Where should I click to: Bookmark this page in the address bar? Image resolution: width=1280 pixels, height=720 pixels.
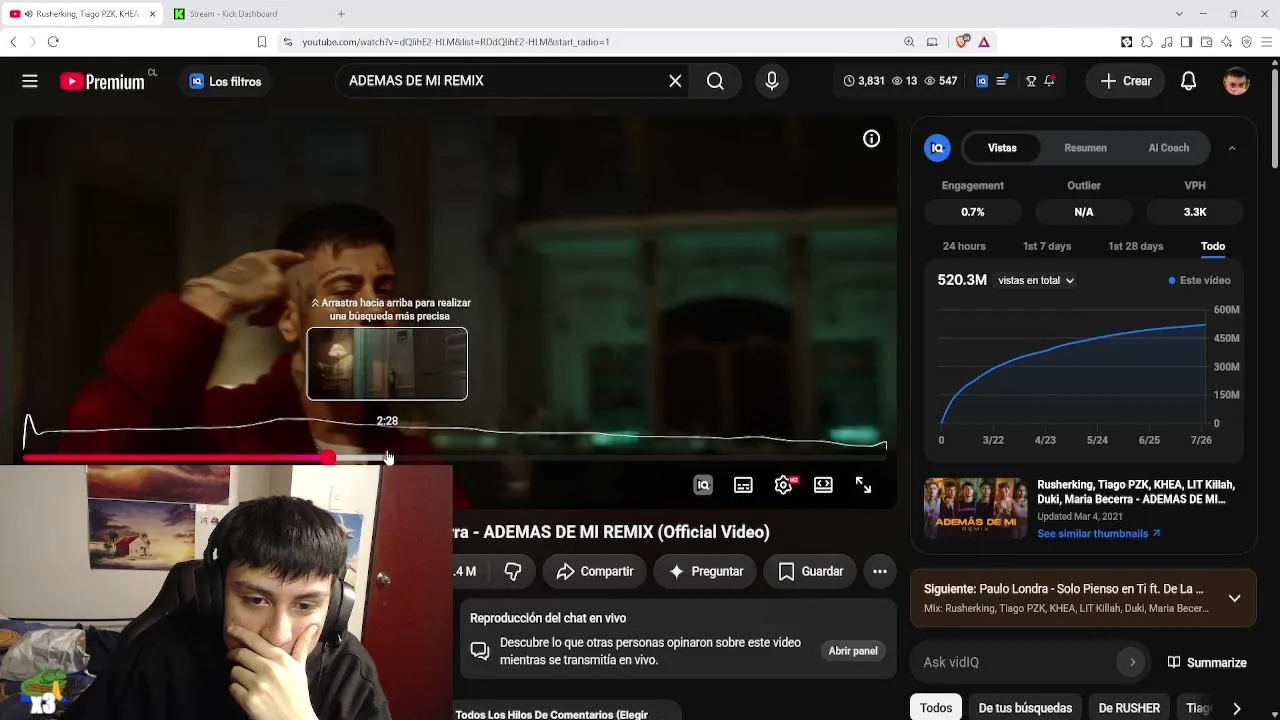click(x=262, y=42)
